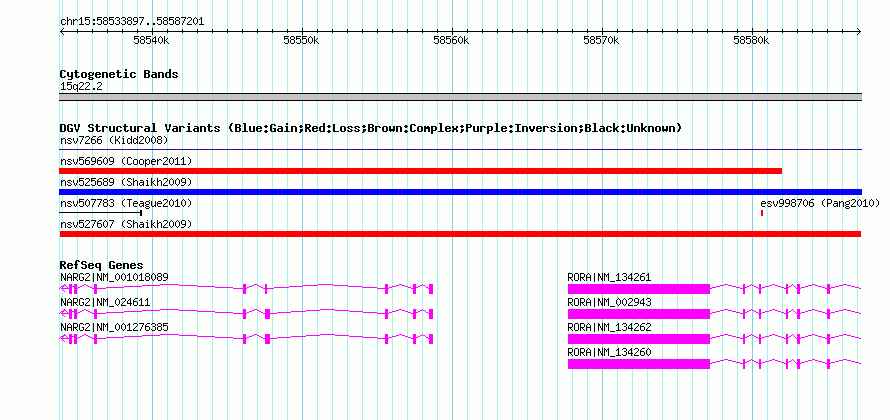Image resolution: width=890 pixels, height=420 pixels.
Task: Click the nsv569609 (Cooper2011) variant label
Action: 126,162
